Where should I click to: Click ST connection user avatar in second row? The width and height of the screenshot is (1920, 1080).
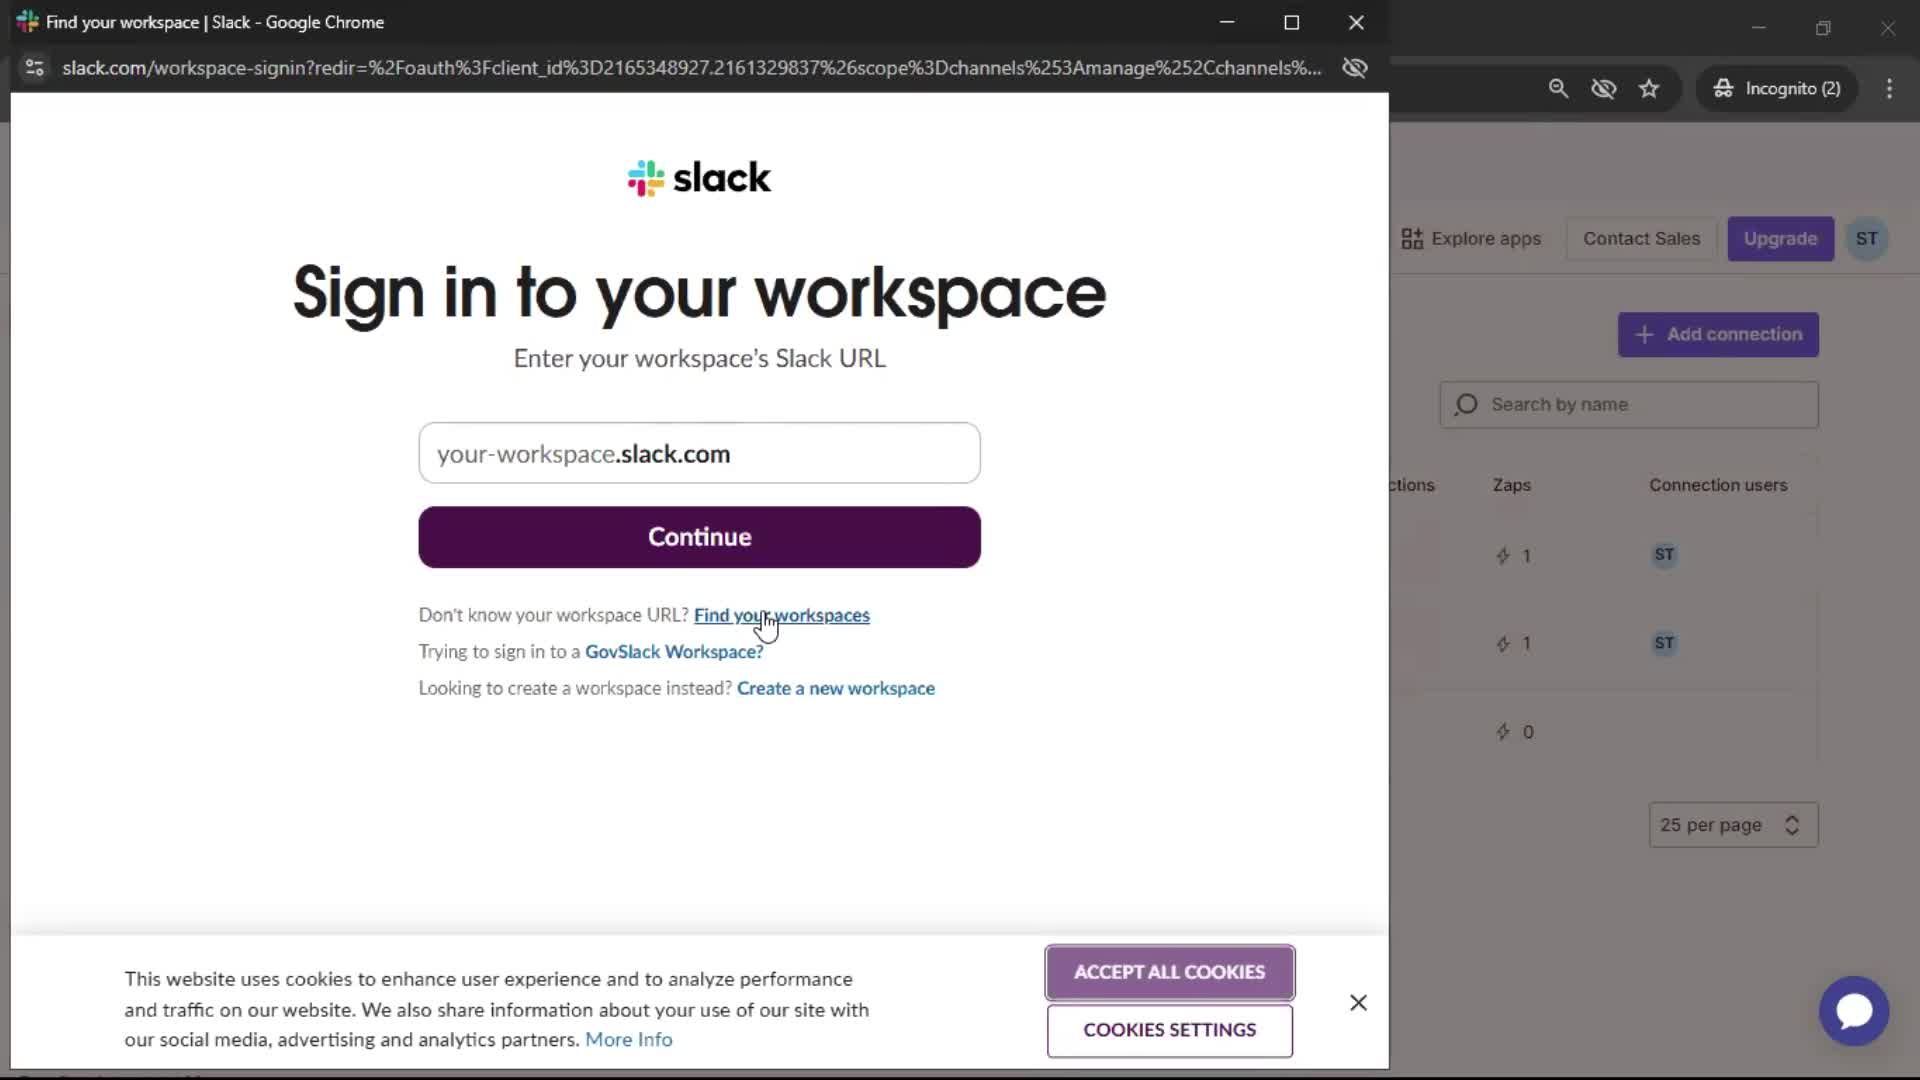coord(1664,643)
